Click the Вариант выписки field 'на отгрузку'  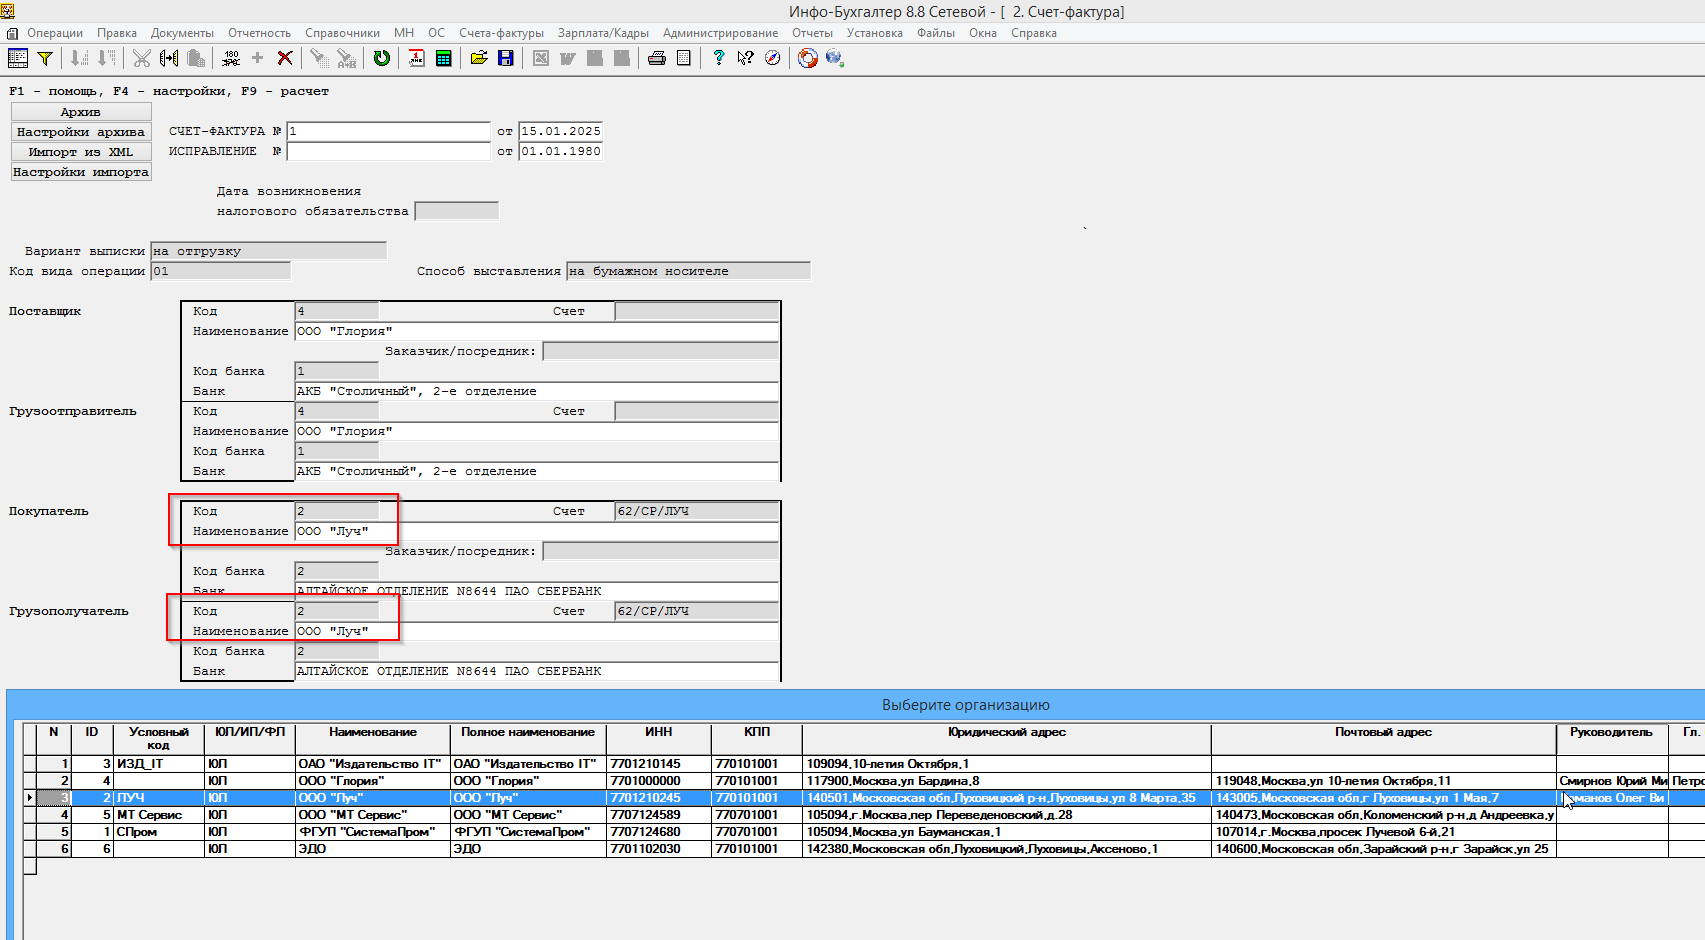tap(268, 251)
